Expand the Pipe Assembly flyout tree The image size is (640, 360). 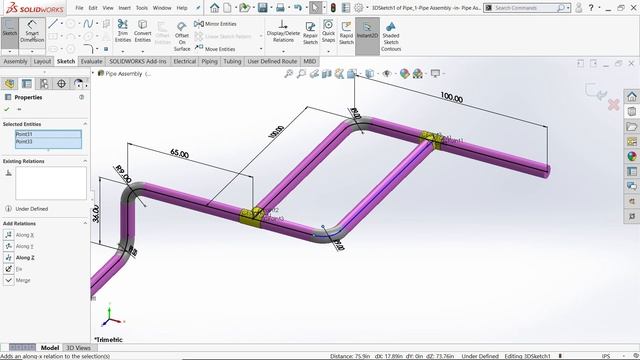click(93, 73)
